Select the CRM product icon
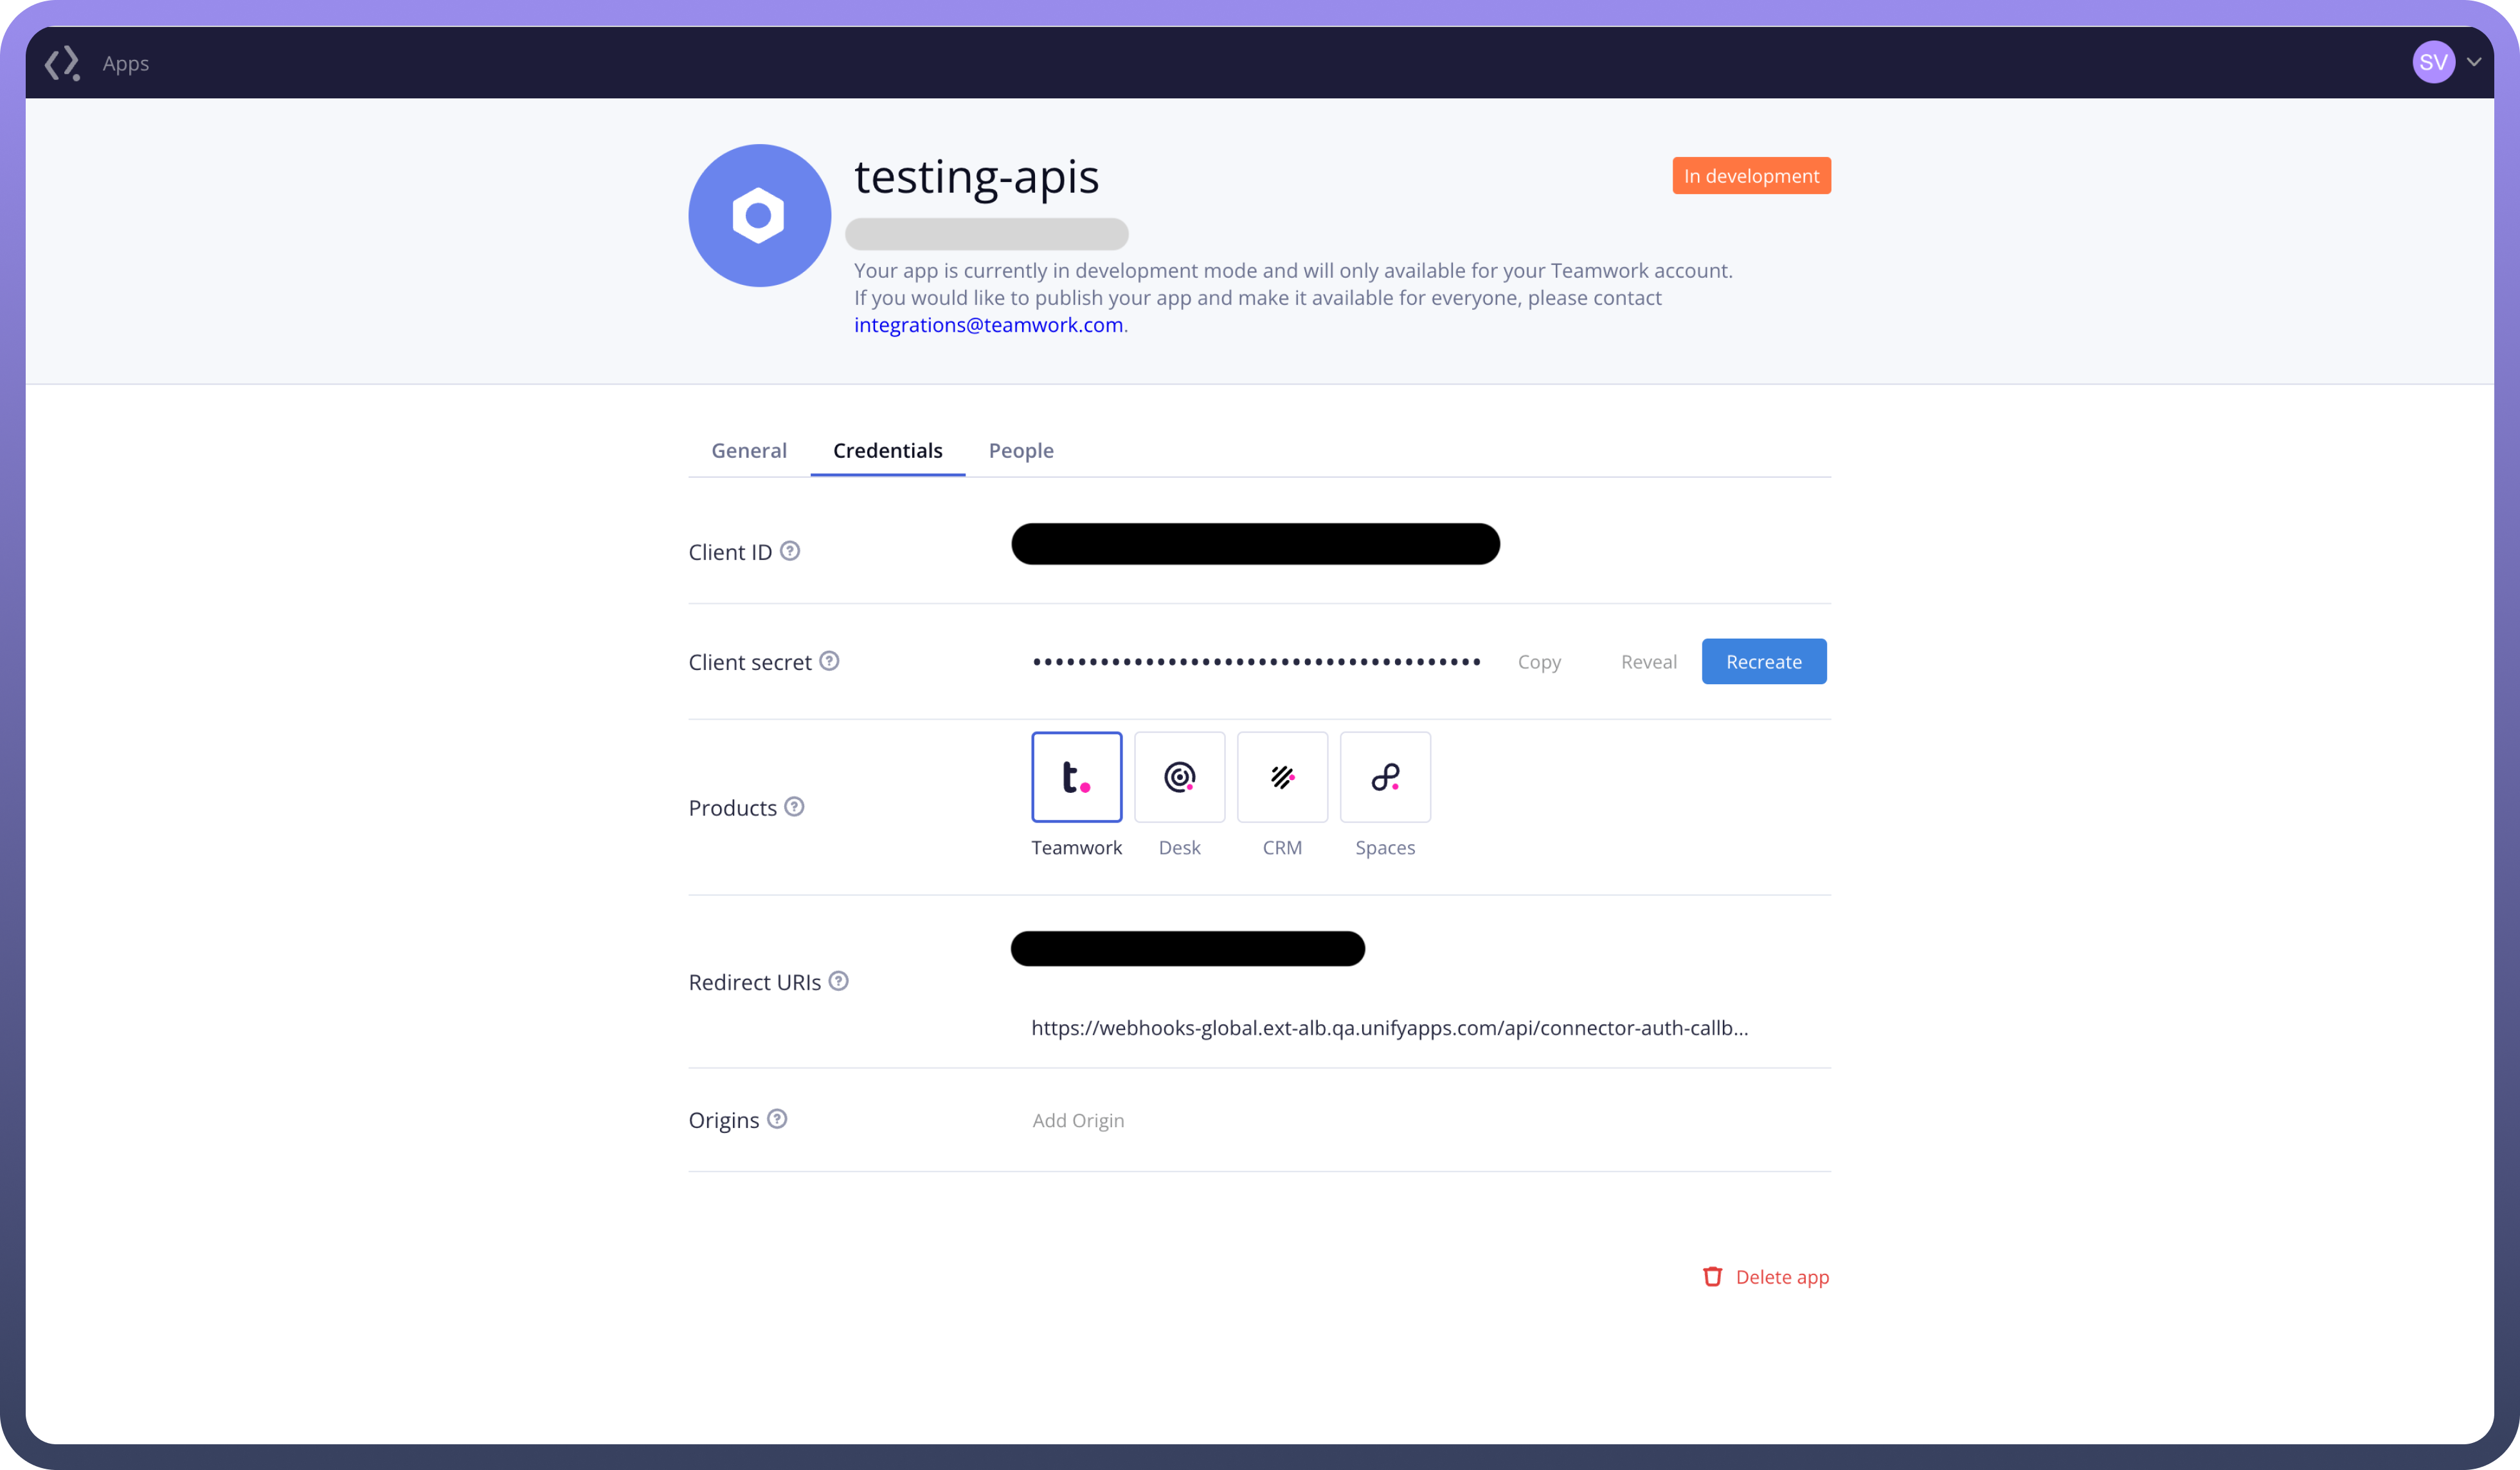The image size is (2520, 1470). [x=1282, y=777]
